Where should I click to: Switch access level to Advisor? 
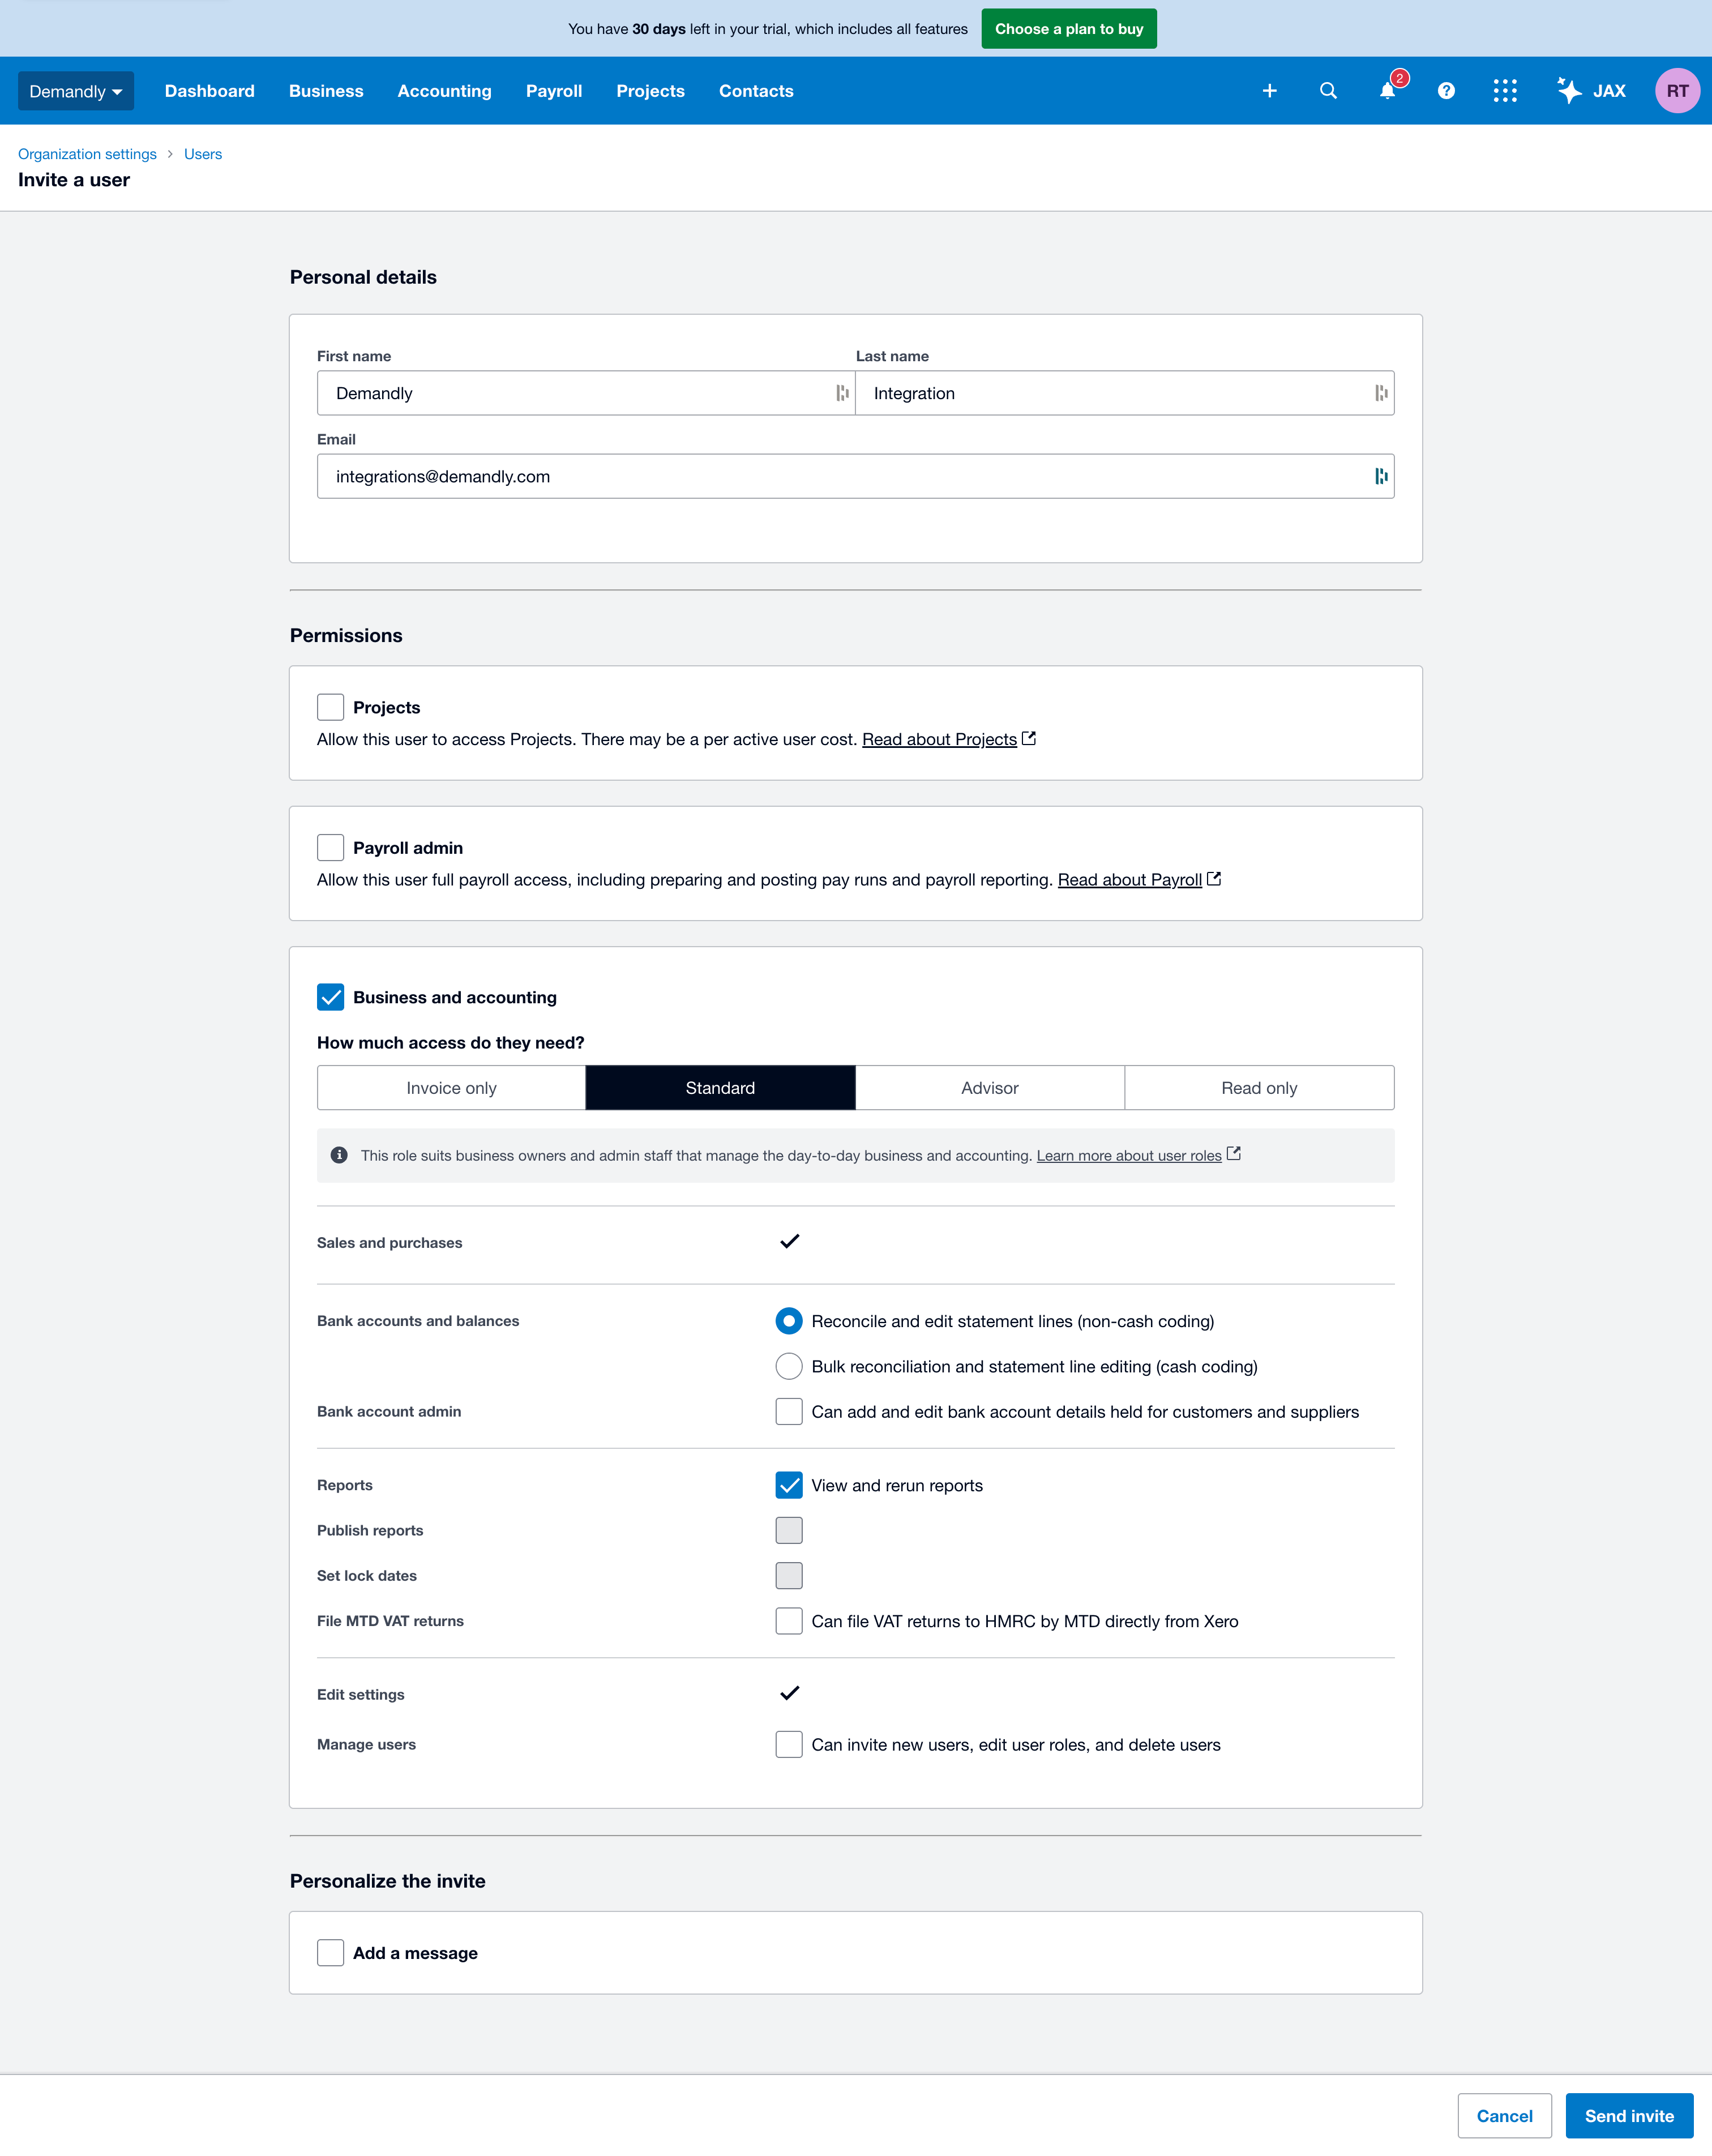pyautogui.click(x=989, y=1087)
